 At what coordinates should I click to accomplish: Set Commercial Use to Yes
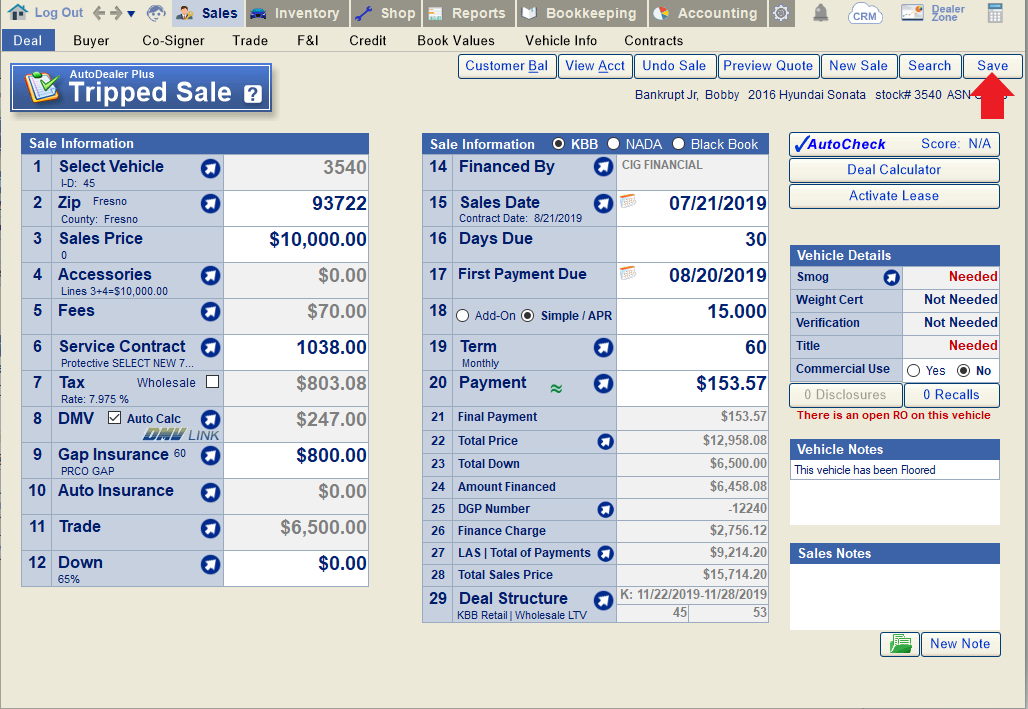913,371
